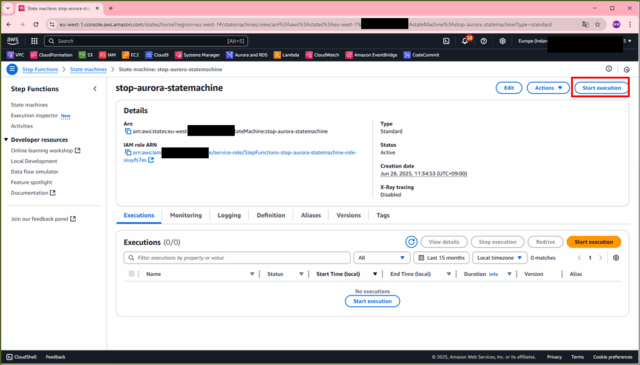Screen dimensions: 640x365
Task: Open the Aurora and RDS shortcut
Action: (x=247, y=55)
